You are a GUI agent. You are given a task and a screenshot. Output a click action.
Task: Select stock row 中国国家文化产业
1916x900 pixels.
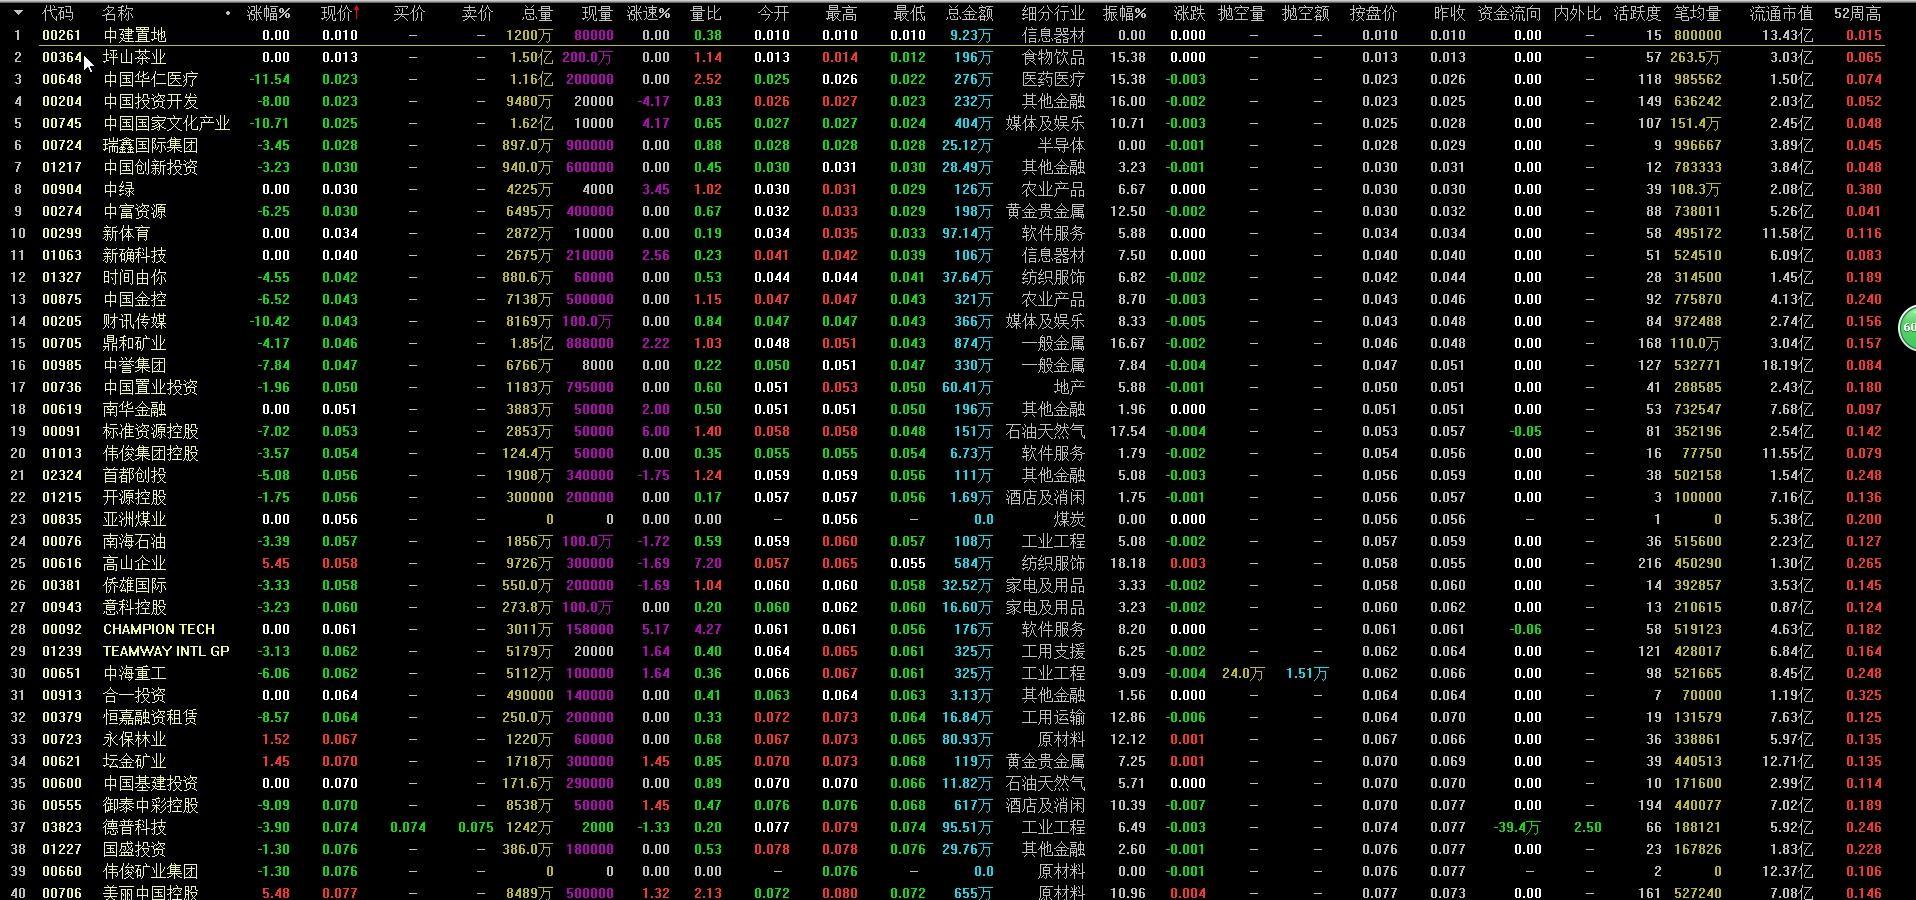pos(166,123)
